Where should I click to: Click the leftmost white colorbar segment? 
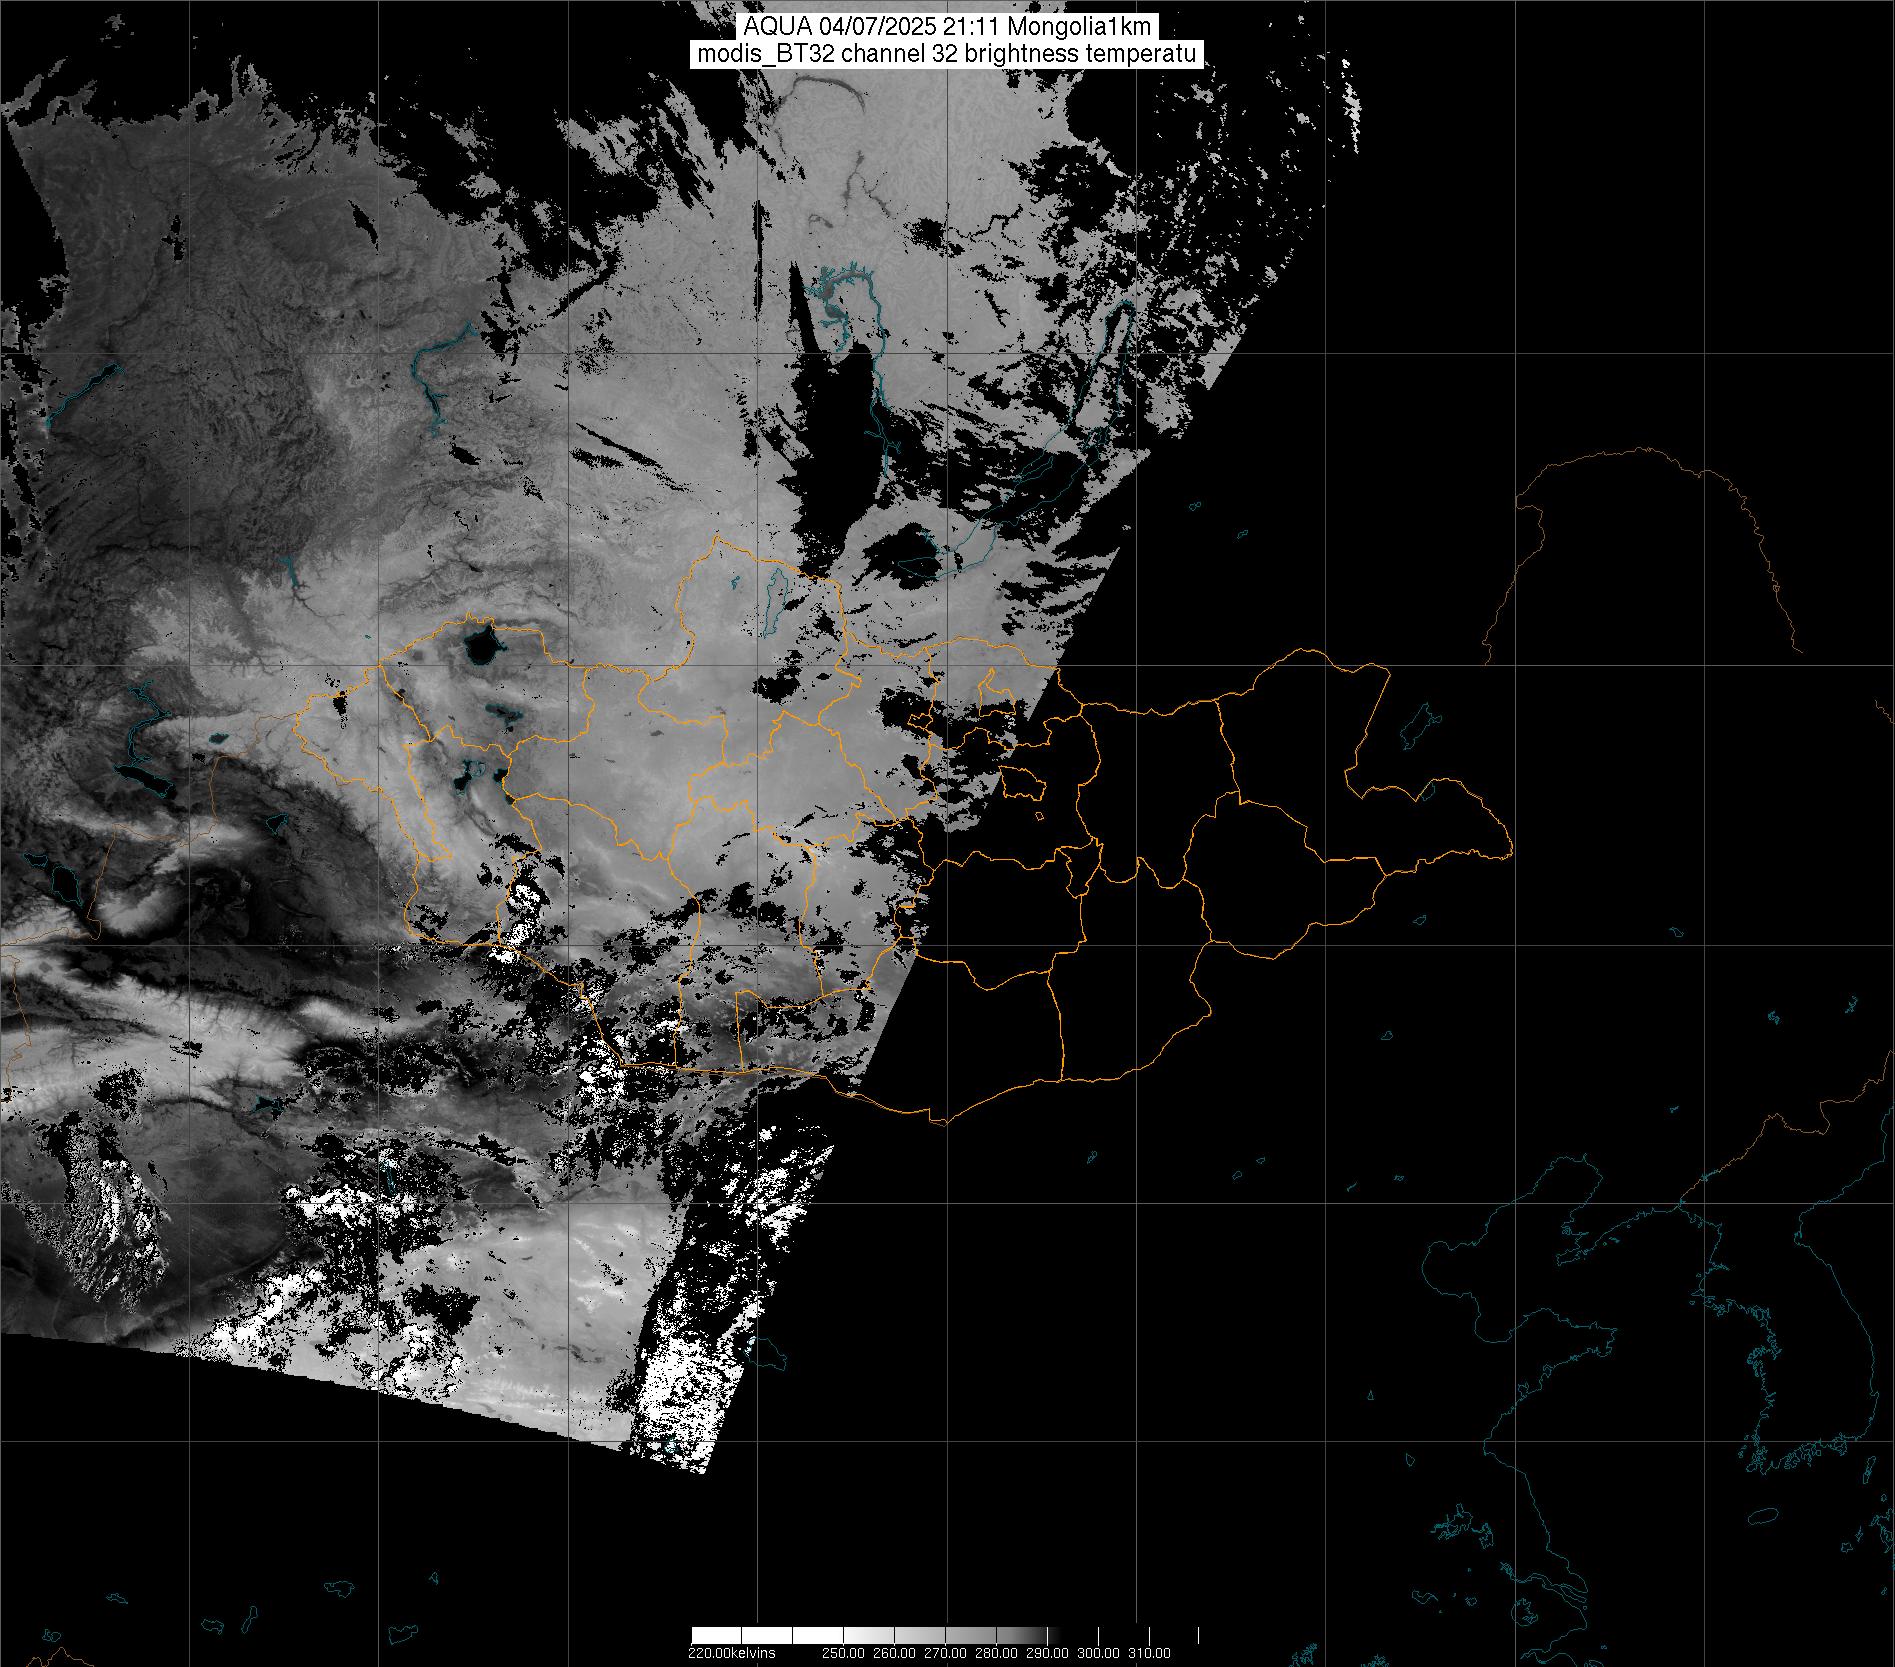pos(716,1635)
